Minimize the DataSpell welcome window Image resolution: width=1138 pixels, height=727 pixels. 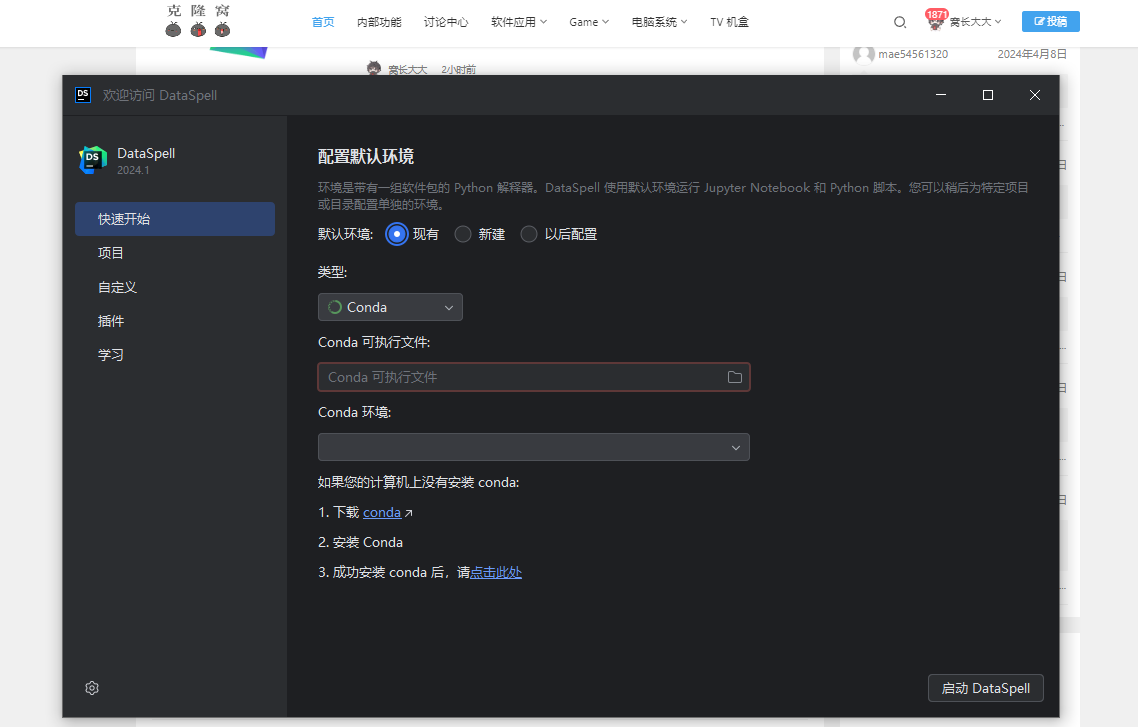click(941, 95)
